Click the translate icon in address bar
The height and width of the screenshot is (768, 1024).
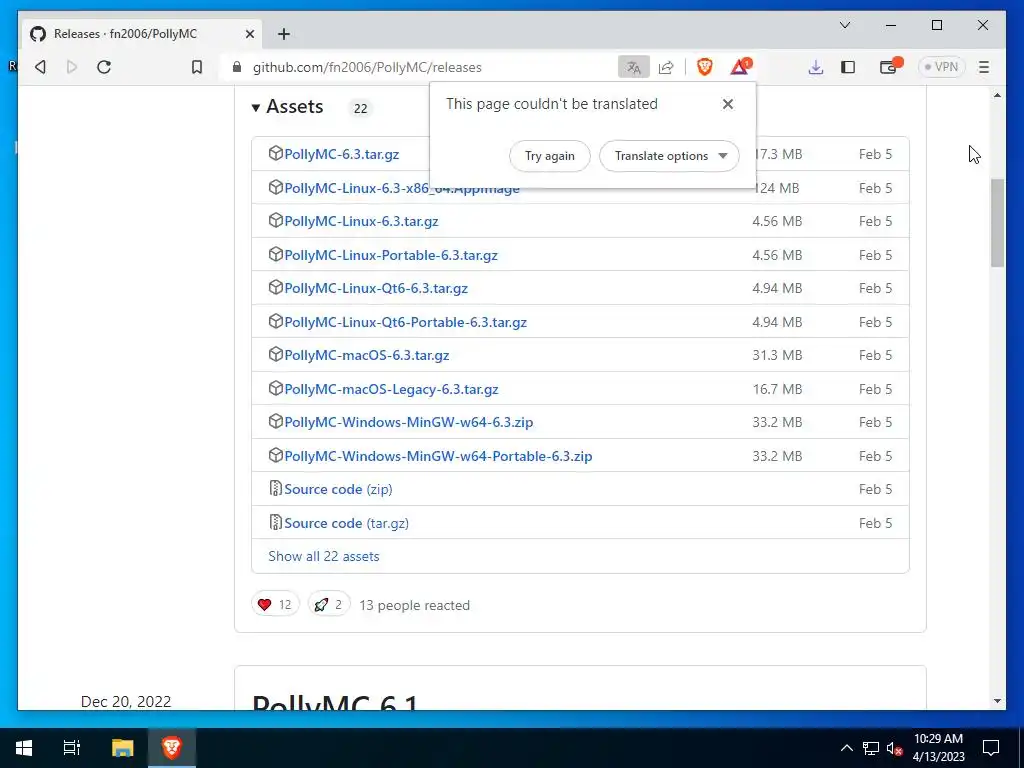633,67
